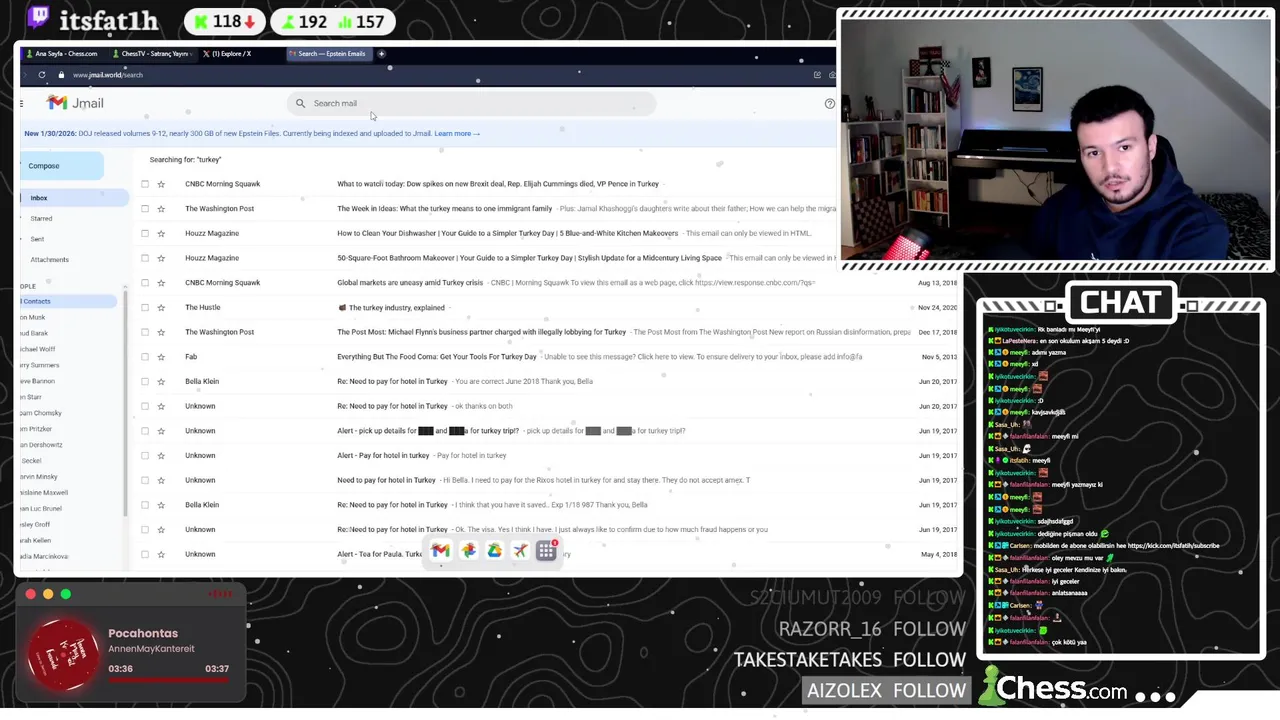Click the site lock icon in address bar

click(61, 75)
